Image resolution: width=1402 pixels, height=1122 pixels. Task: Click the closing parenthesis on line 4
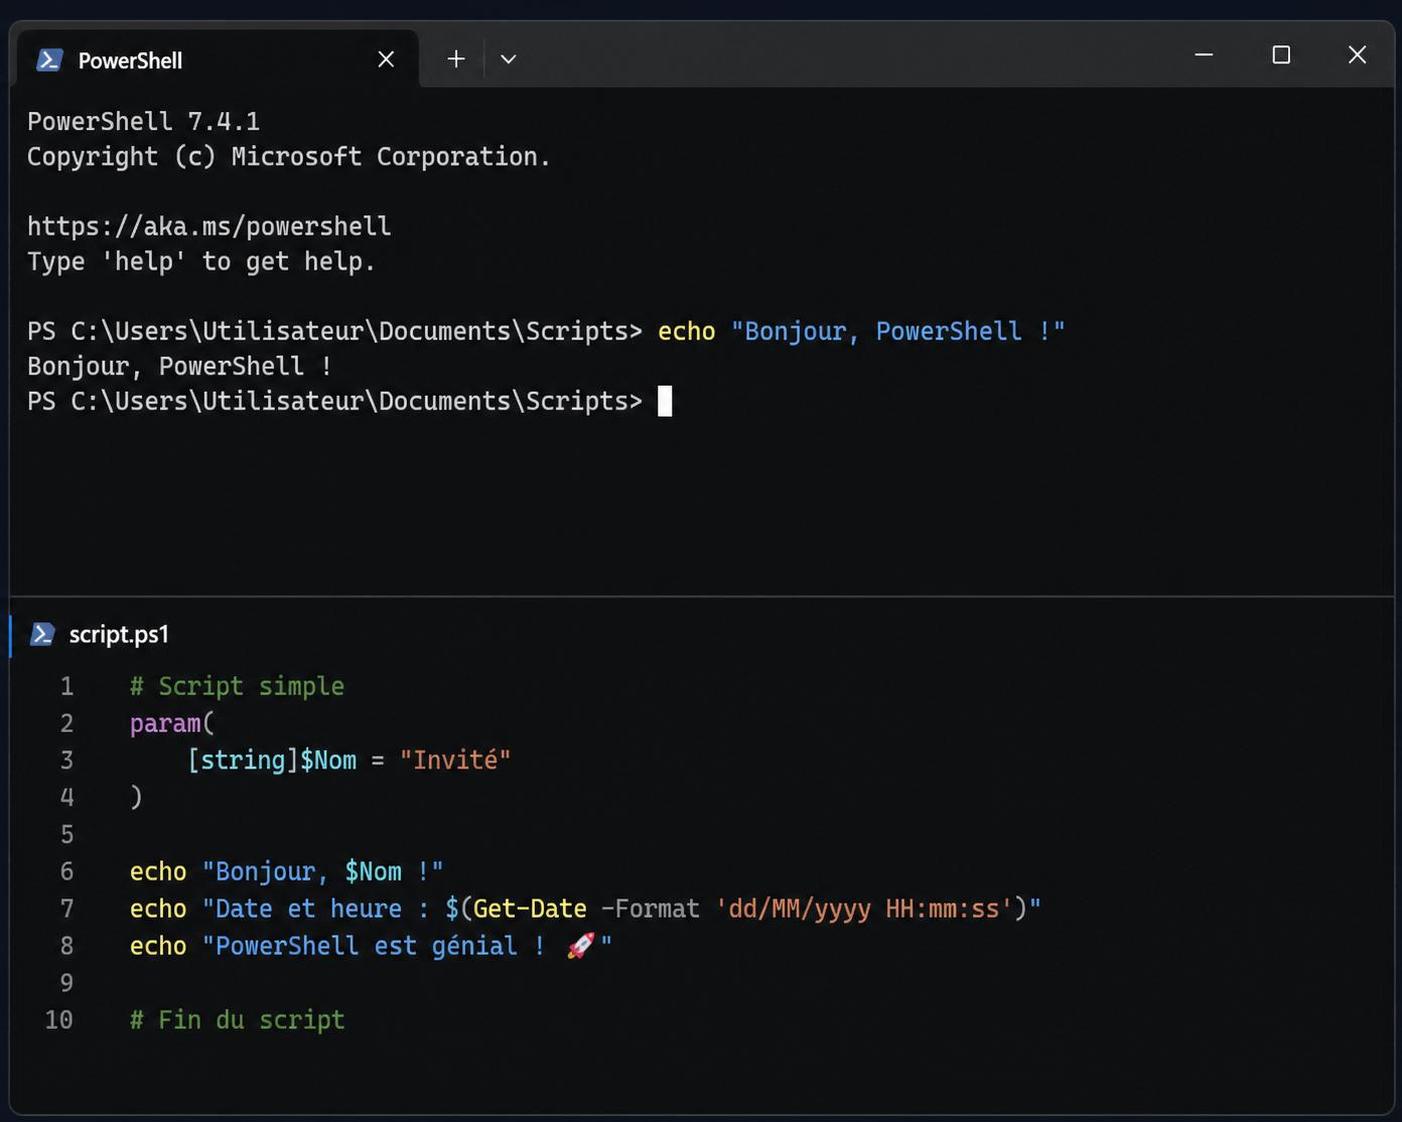(136, 797)
